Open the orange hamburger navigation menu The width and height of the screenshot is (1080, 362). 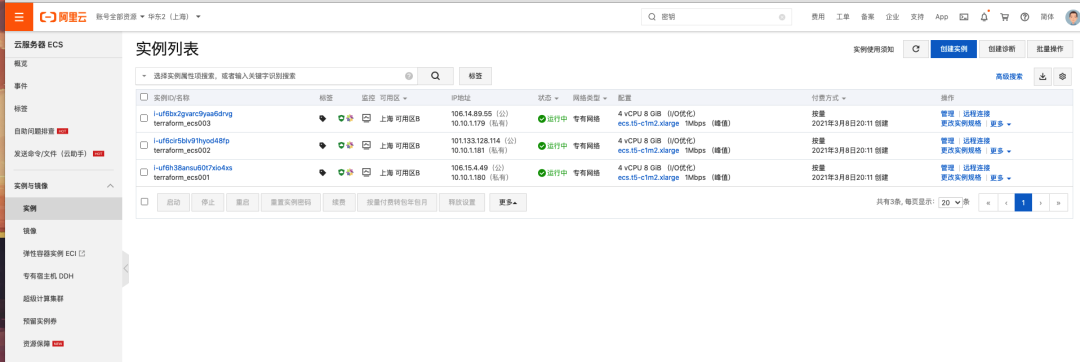point(19,17)
